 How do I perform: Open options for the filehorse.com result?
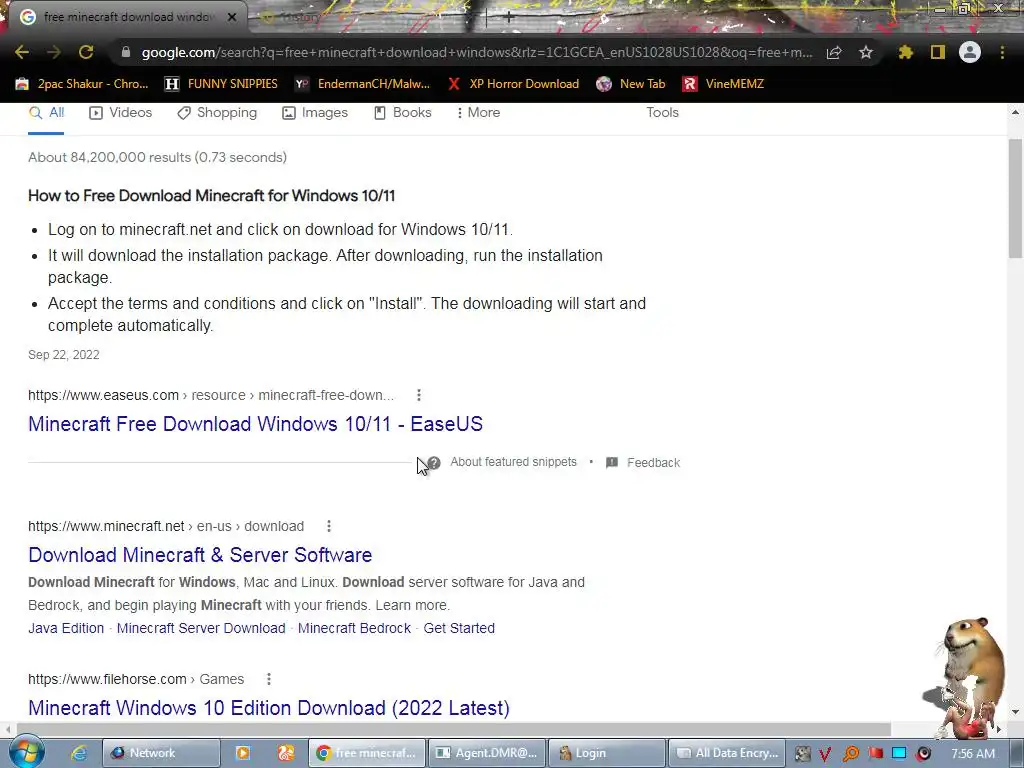pyautogui.click(x=268, y=679)
